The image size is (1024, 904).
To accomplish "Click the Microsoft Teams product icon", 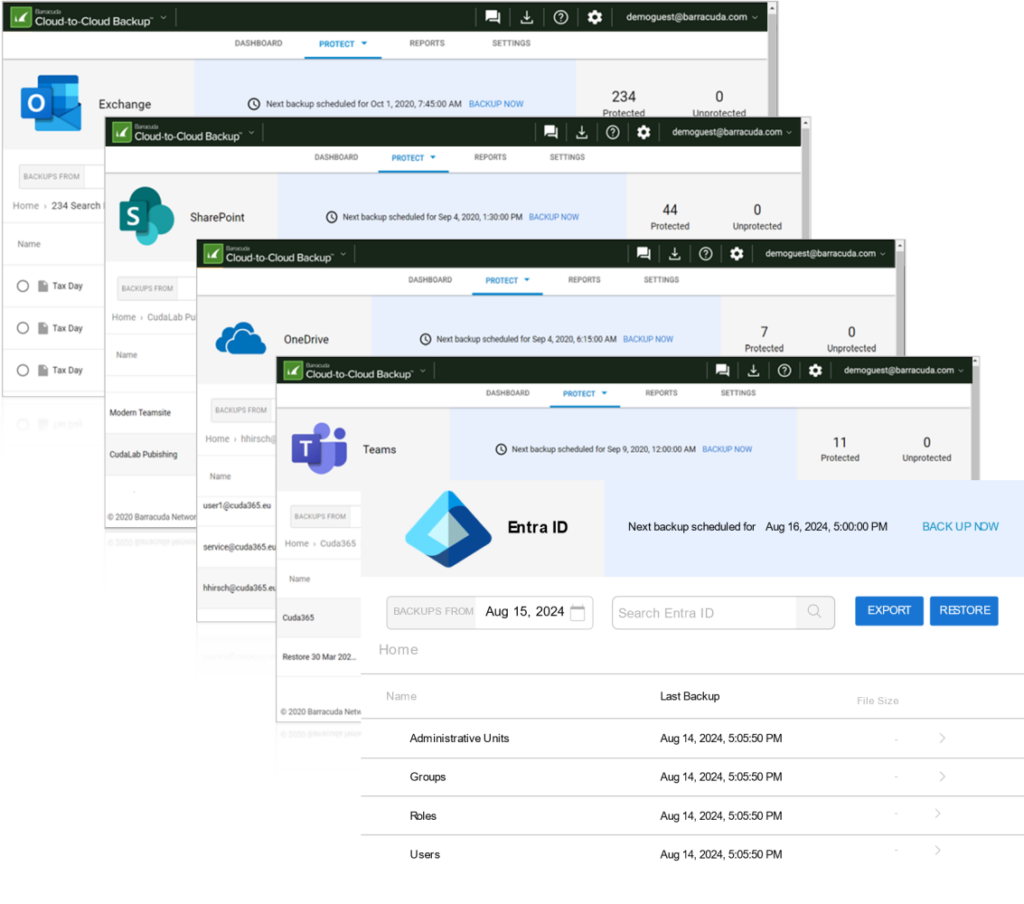I will (x=319, y=448).
